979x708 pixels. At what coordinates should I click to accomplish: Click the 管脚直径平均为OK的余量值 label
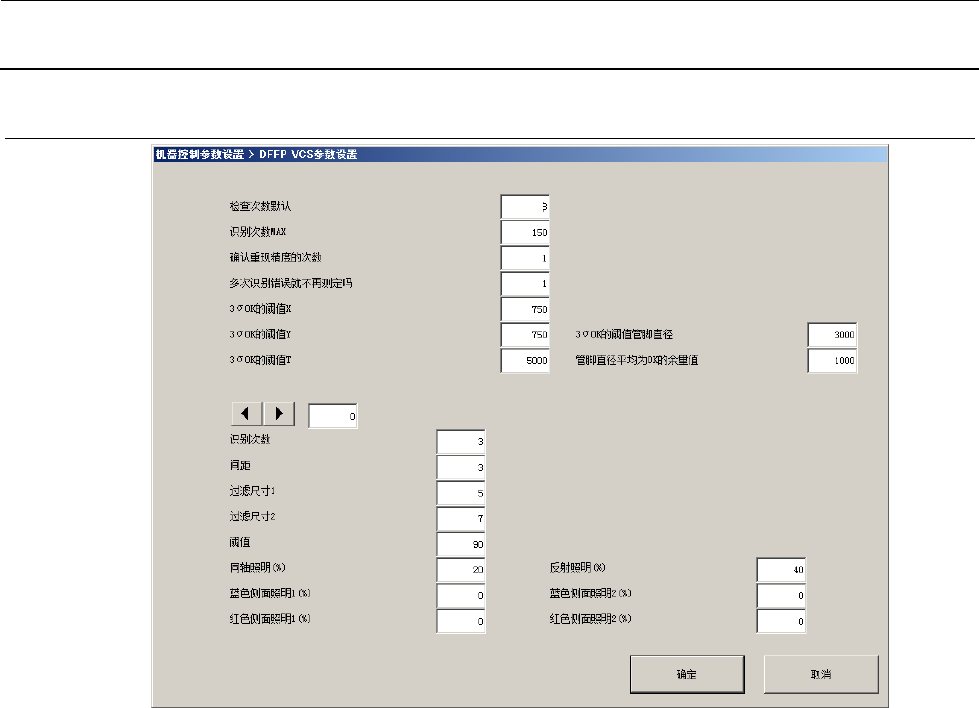coord(636,360)
